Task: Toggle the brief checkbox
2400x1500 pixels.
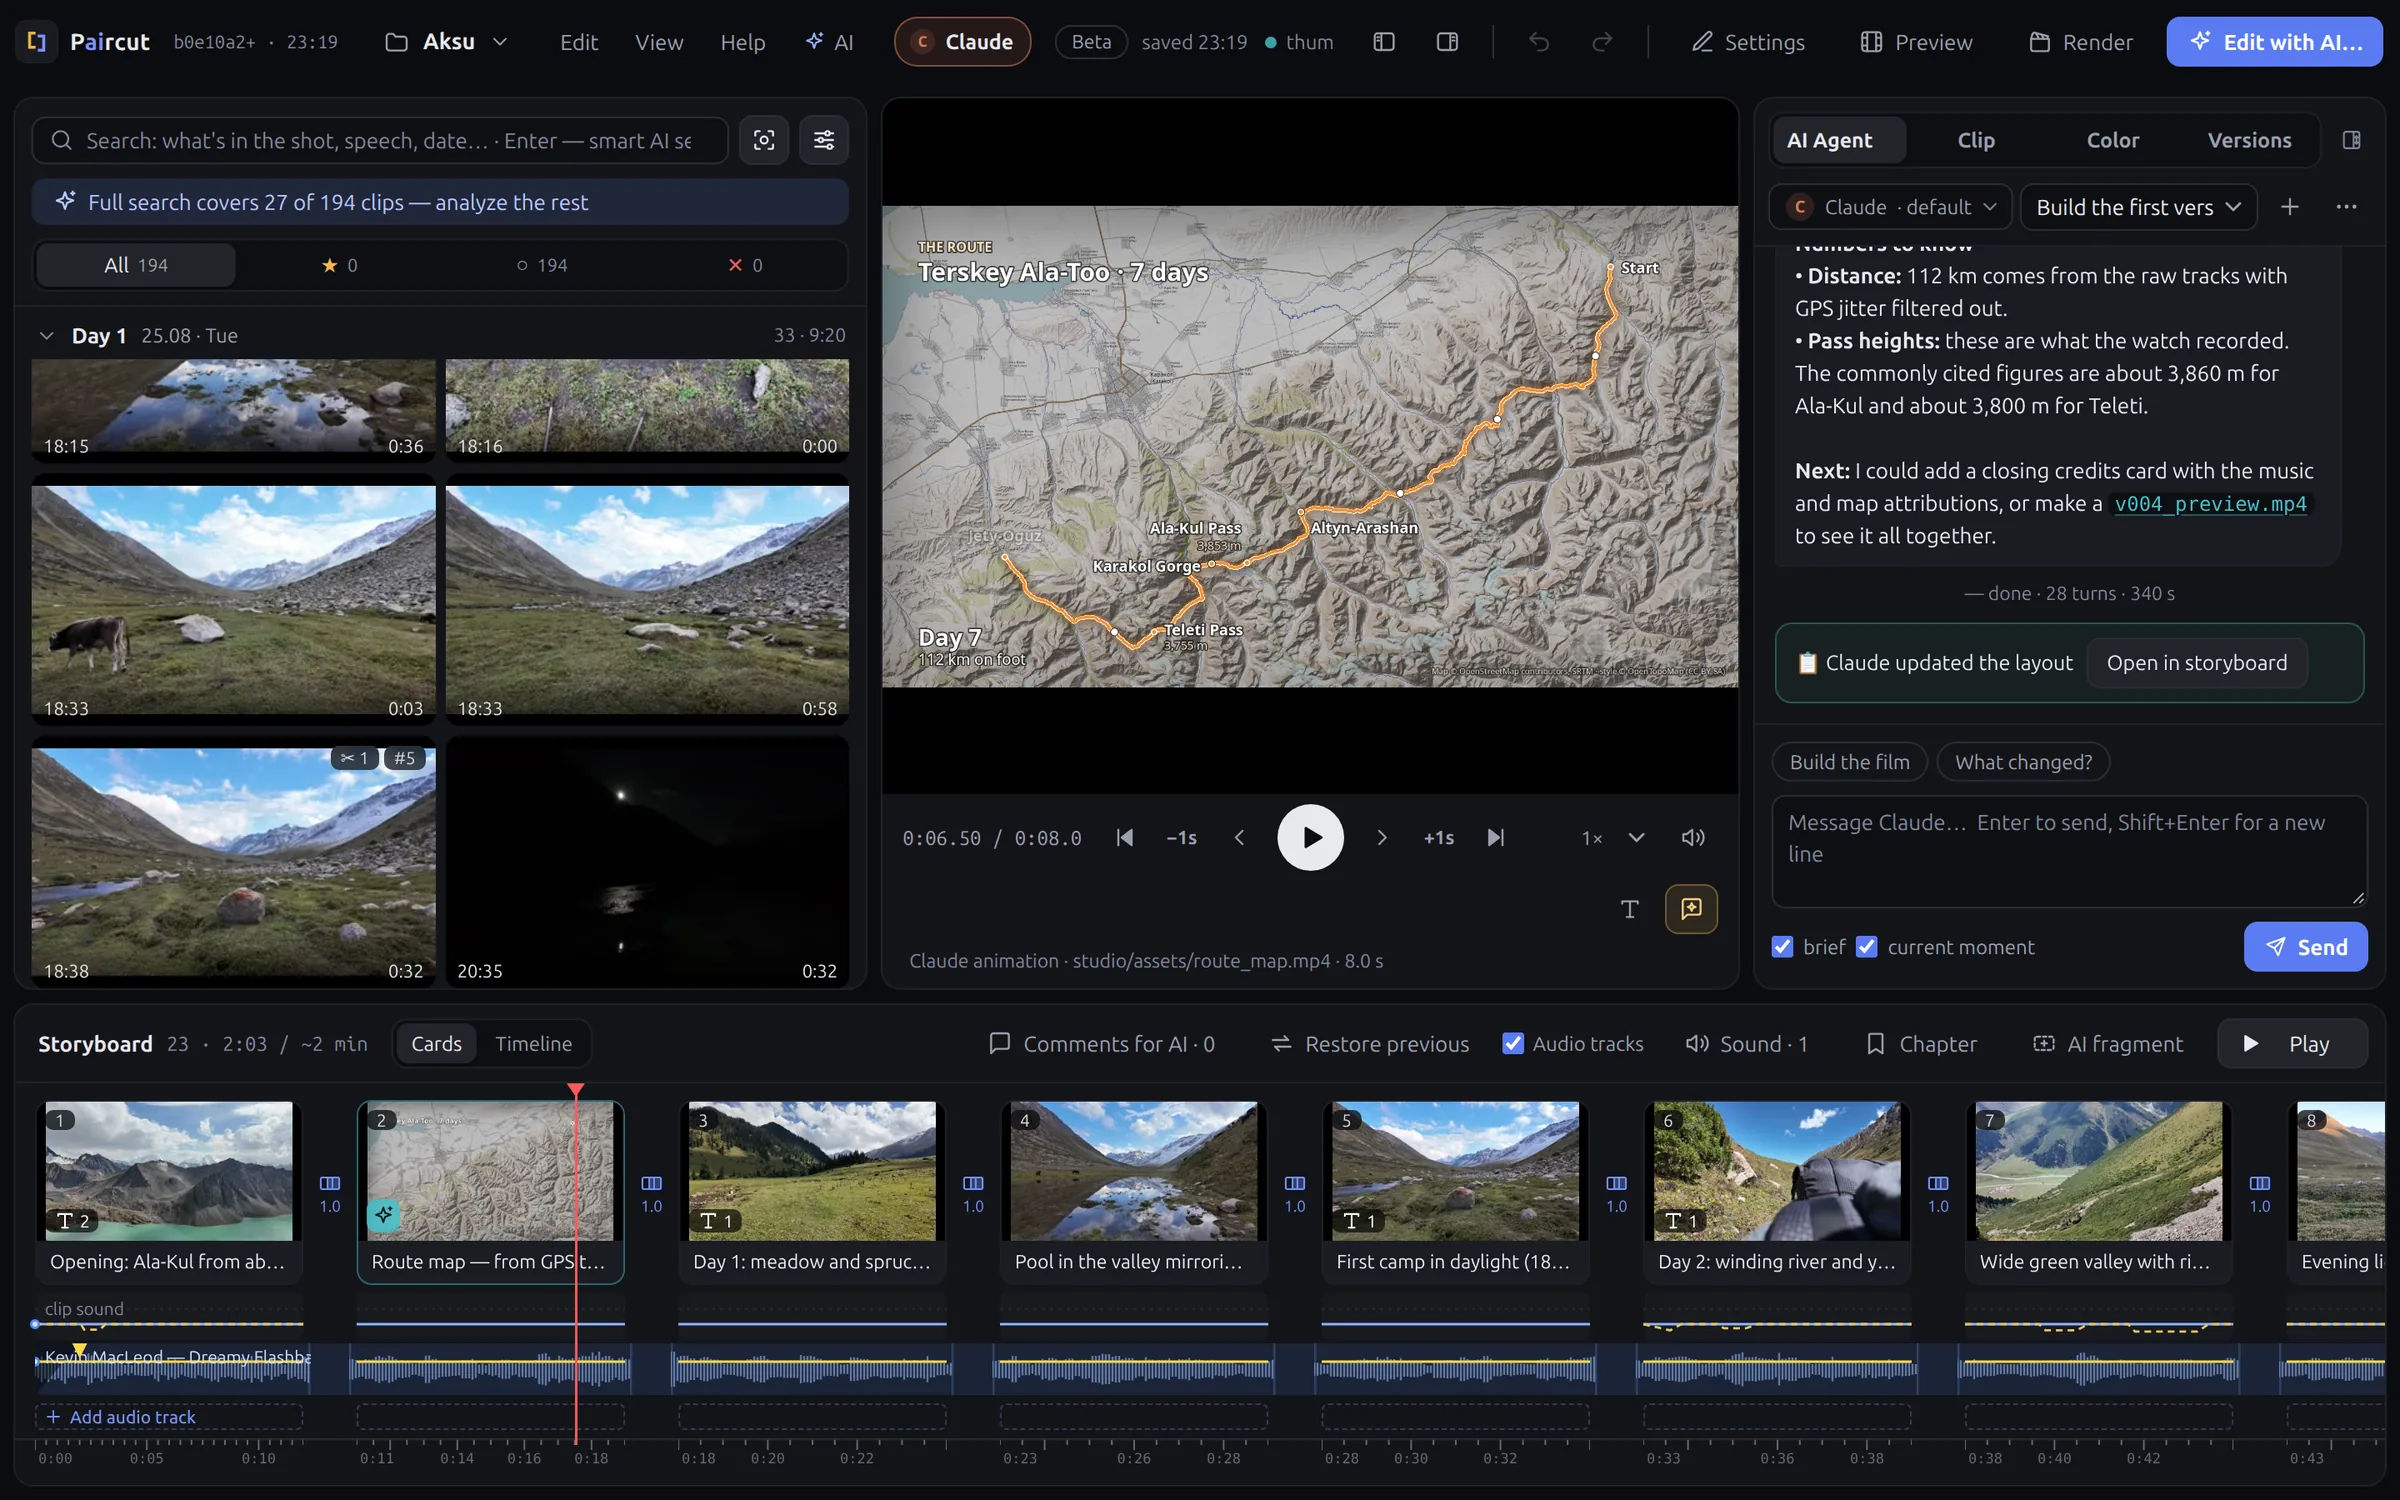Action: 1782,947
